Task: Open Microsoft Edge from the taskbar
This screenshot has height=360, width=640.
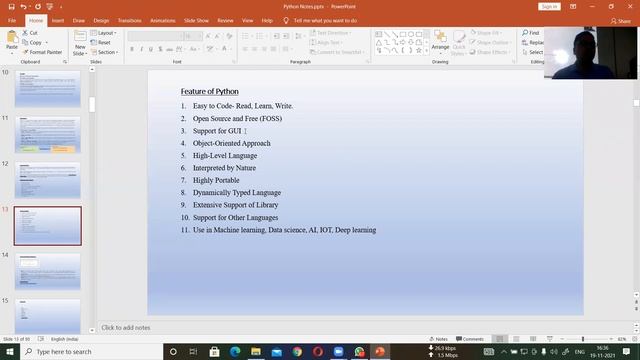Action: point(235,351)
